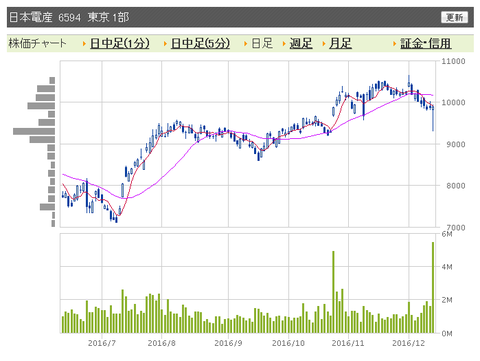Open the 証金・信用 margin page
The image size is (480, 361).
pyautogui.click(x=426, y=43)
